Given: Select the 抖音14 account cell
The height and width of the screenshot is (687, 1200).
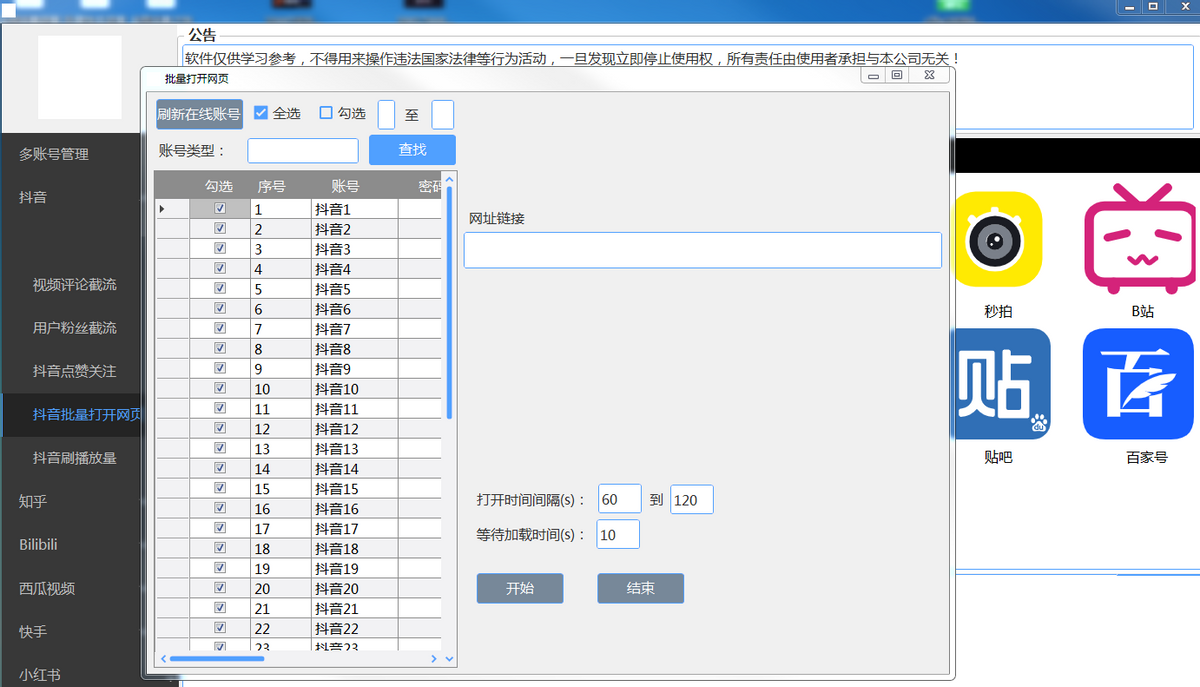Looking at the screenshot, I should pos(354,469).
